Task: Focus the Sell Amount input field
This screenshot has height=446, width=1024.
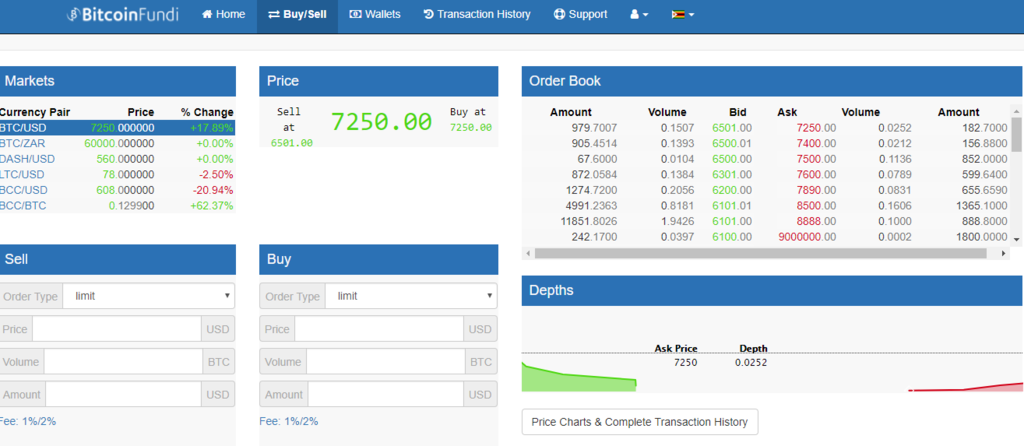Action: (x=123, y=394)
